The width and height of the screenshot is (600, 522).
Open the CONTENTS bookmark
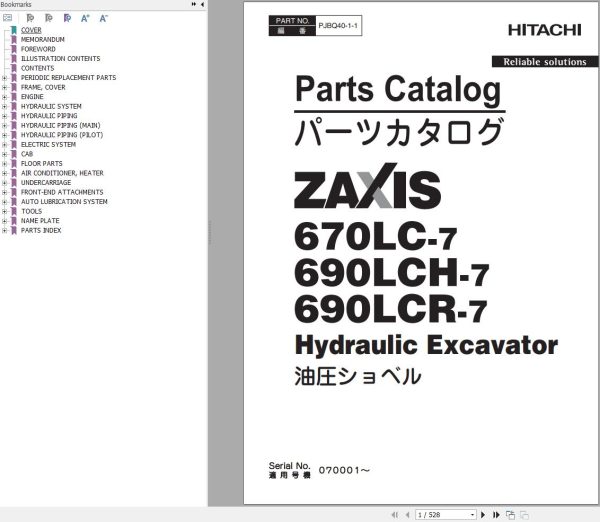38,68
